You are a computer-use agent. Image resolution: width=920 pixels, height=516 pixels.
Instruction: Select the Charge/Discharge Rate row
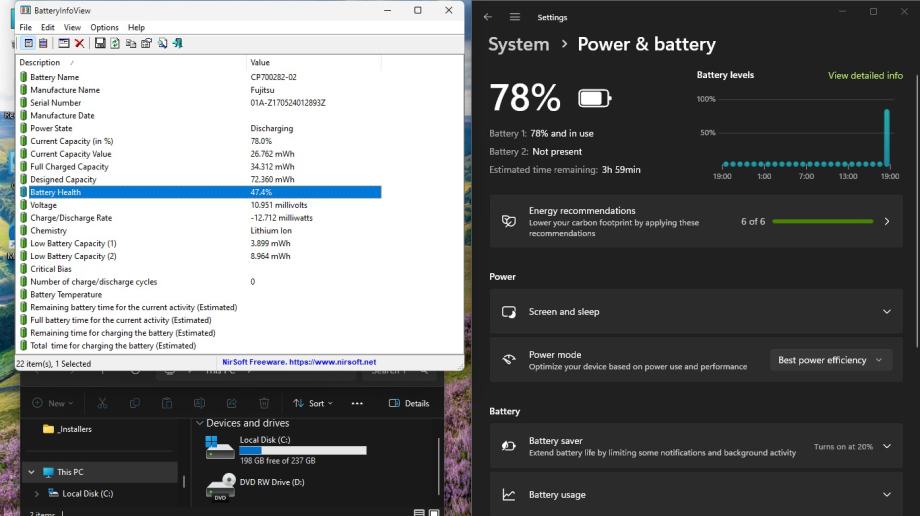tap(199, 218)
